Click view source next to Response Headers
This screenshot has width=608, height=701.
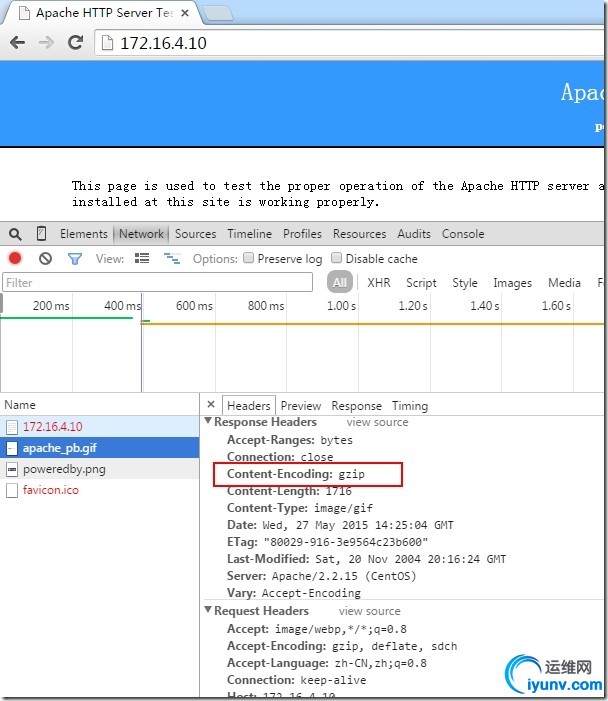[377, 422]
